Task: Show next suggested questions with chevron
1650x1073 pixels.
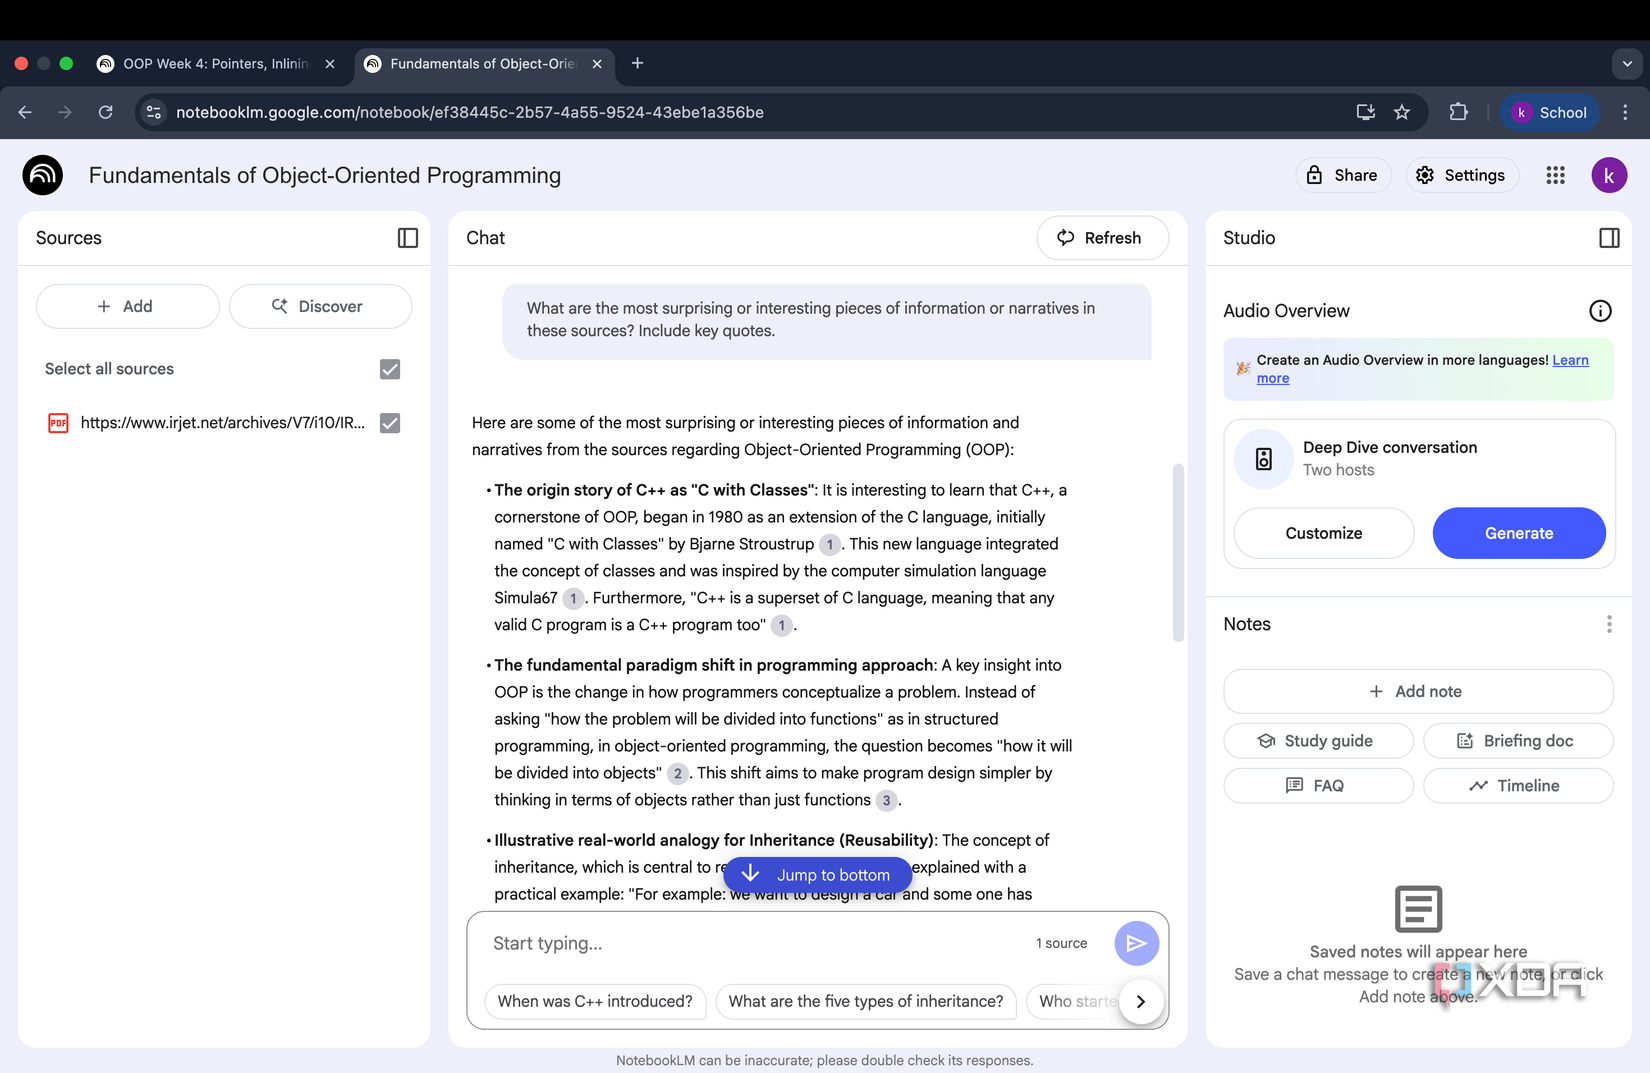Action: (x=1141, y=1001)
